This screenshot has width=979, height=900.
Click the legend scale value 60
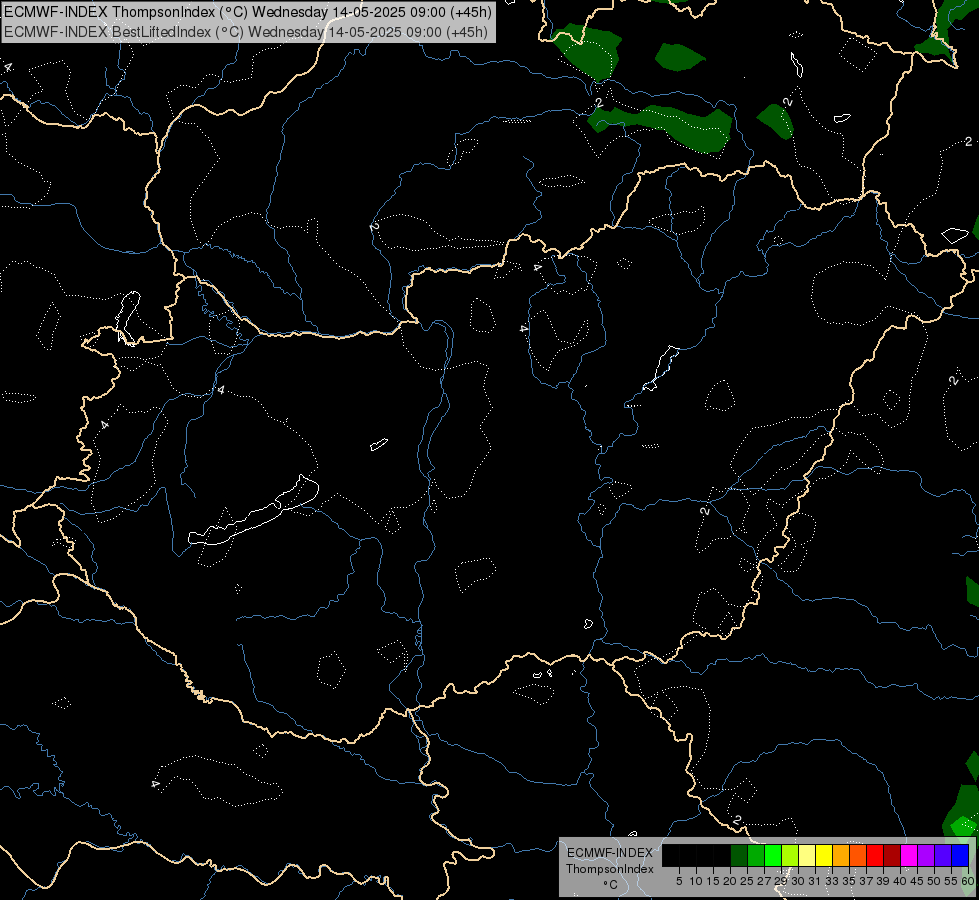tap(968, 881)
